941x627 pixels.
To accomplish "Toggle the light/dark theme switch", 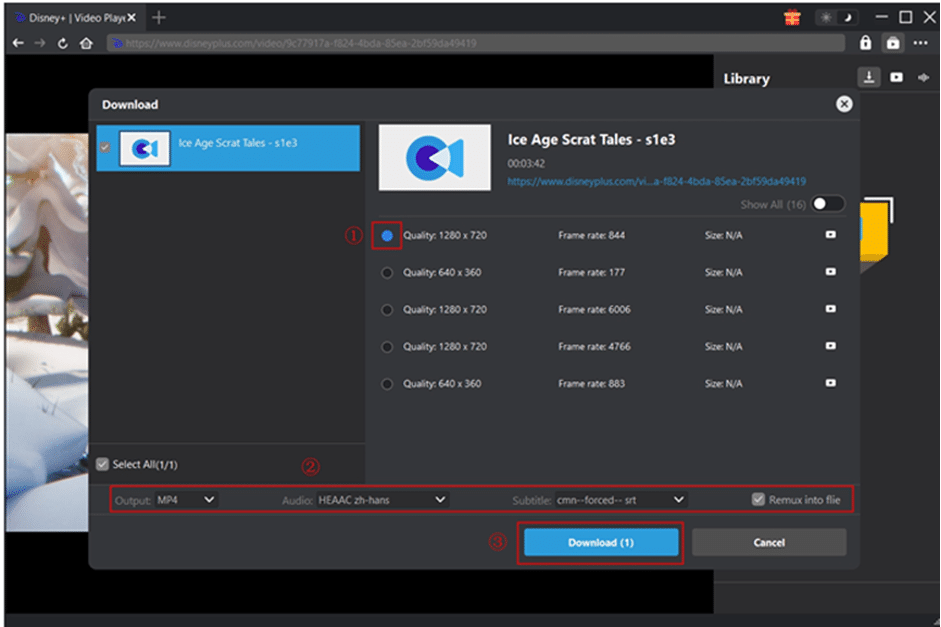I will coord(837,18).
